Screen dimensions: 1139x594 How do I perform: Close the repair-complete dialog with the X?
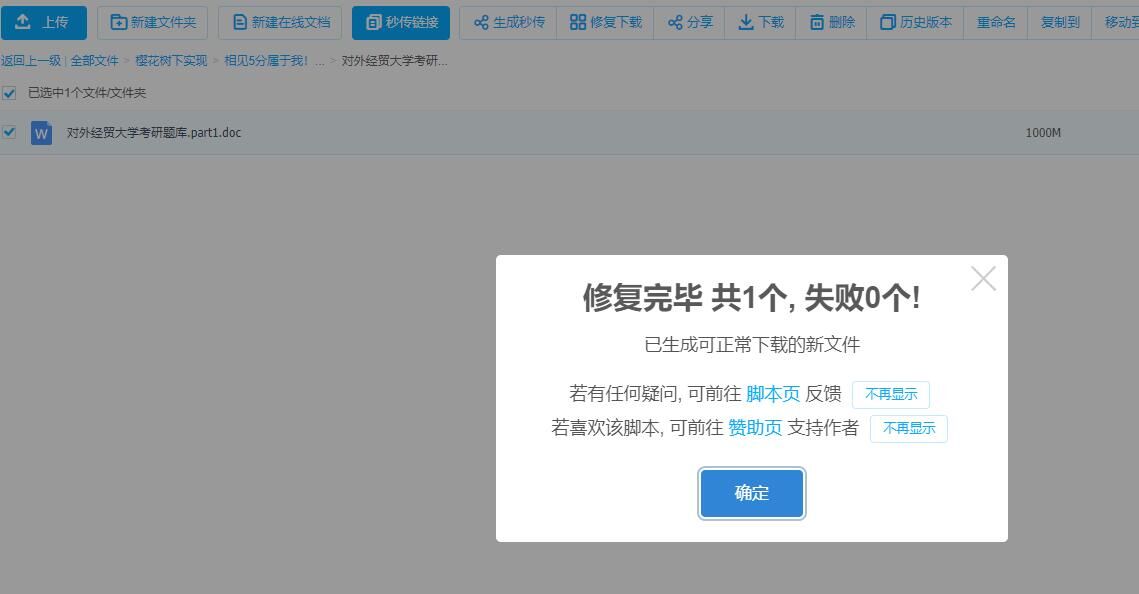[983, 279]
